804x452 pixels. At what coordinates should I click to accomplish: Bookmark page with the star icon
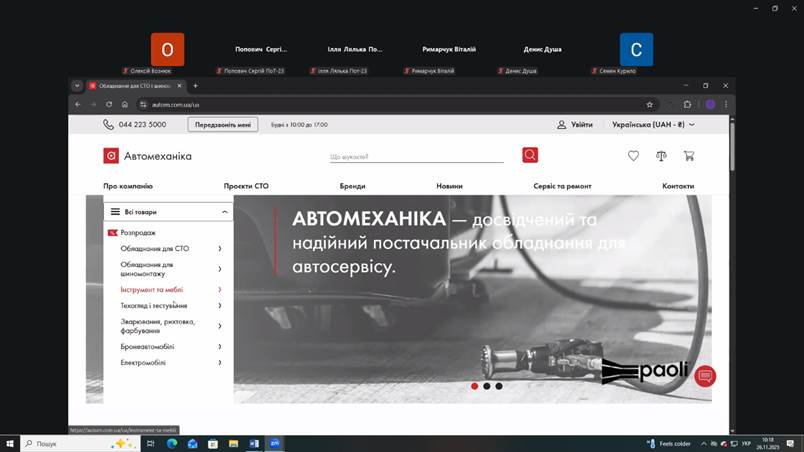pyautogui.click(x=650, y=104)
